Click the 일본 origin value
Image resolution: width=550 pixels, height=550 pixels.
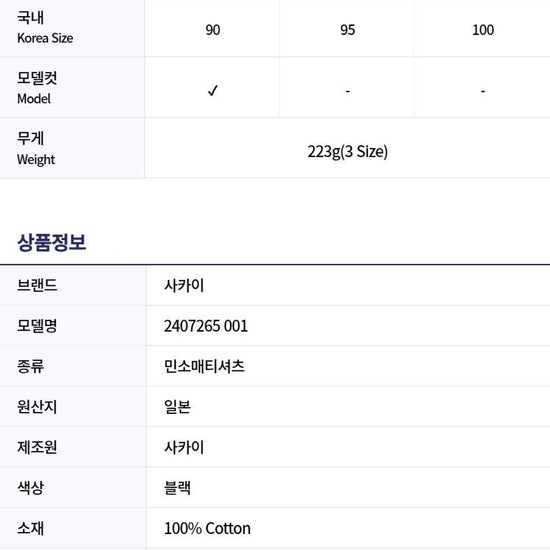177,407
